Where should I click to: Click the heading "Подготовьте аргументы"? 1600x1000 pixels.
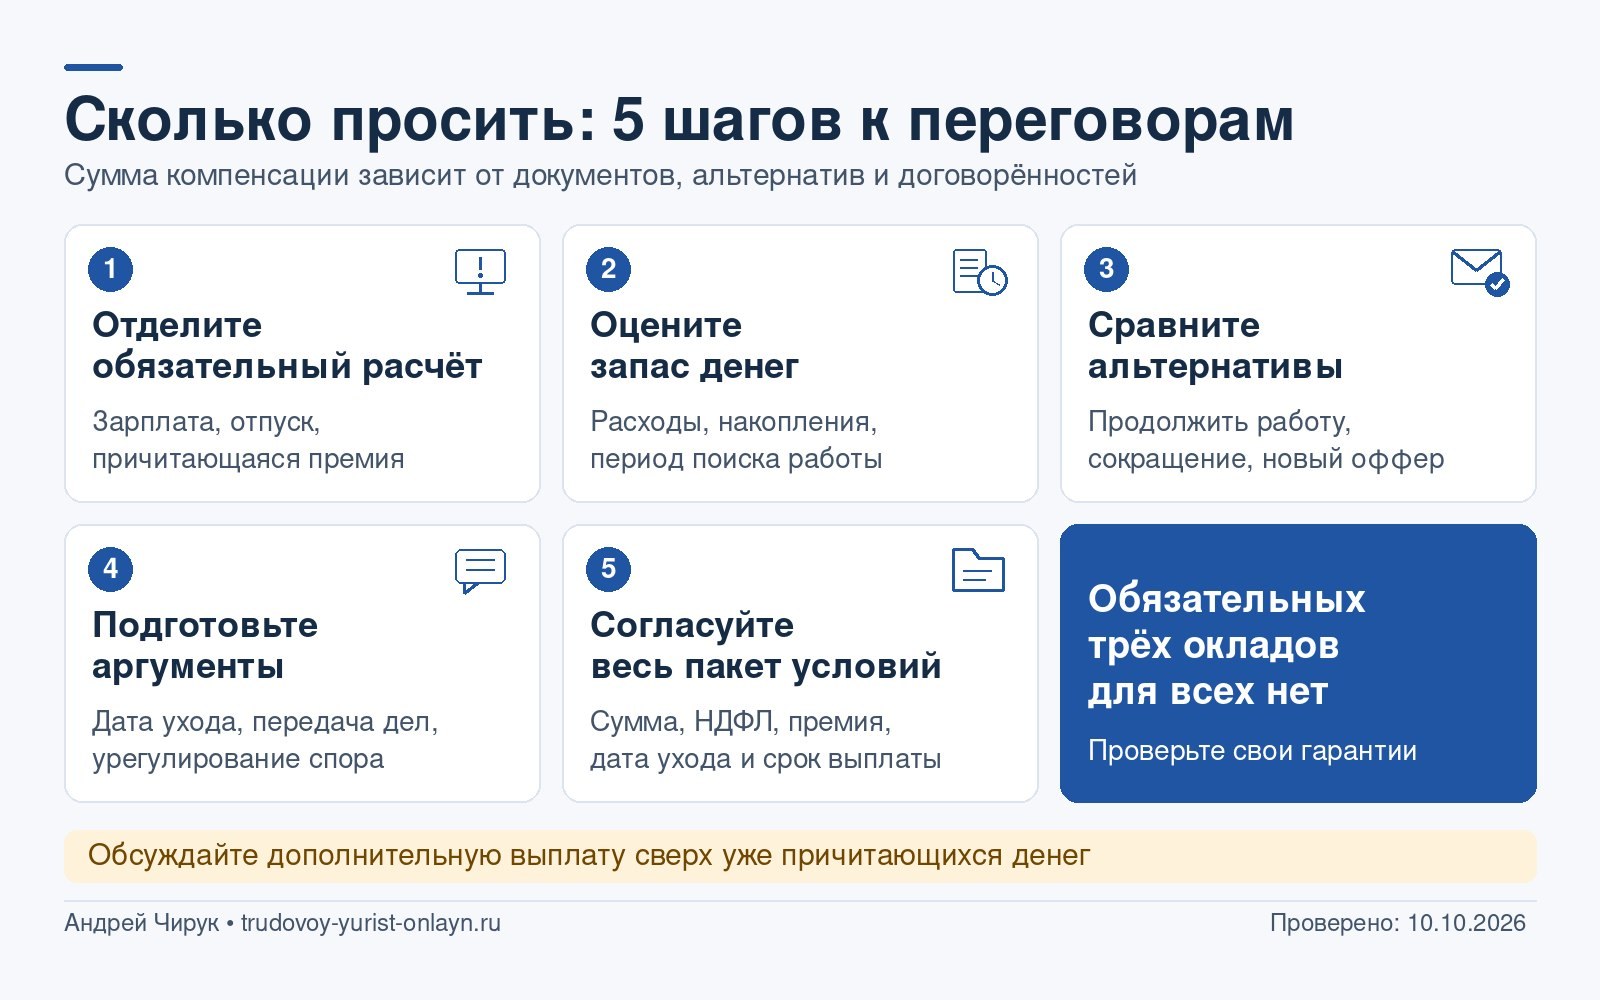(x=205, y=646)
